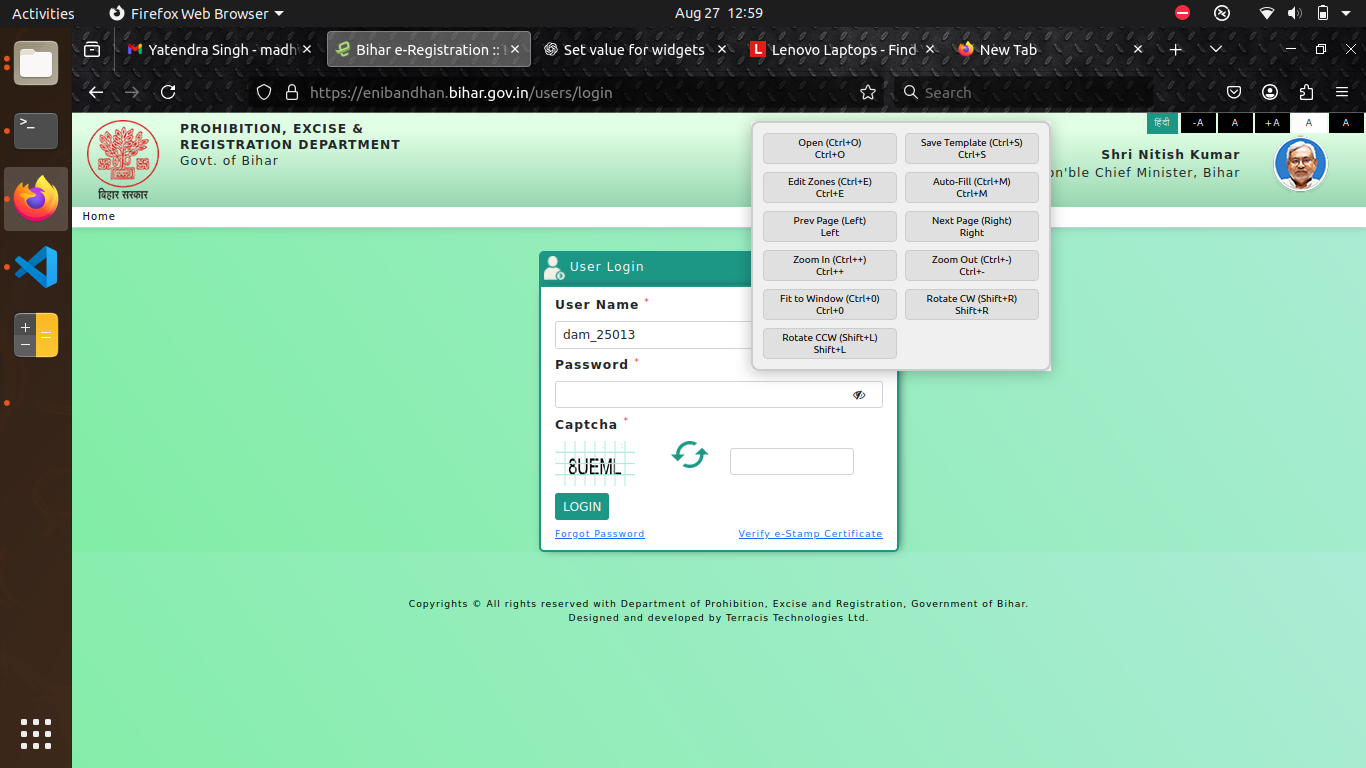Switch site language to Hindi

pos(1162,123)
